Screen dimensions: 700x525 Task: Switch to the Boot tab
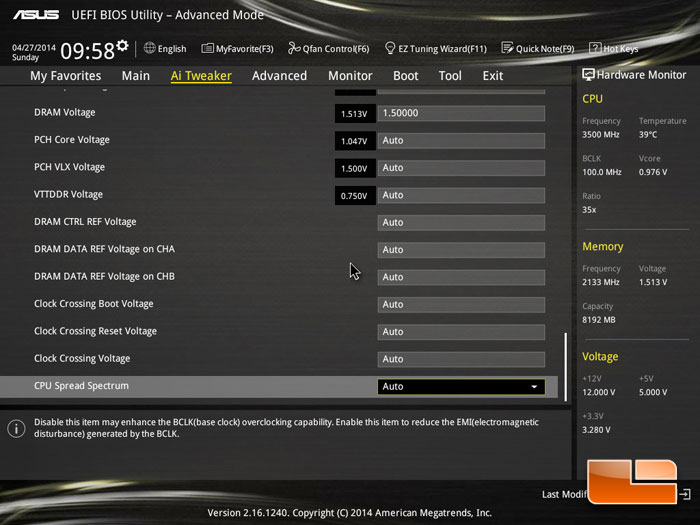pos(405,76)
